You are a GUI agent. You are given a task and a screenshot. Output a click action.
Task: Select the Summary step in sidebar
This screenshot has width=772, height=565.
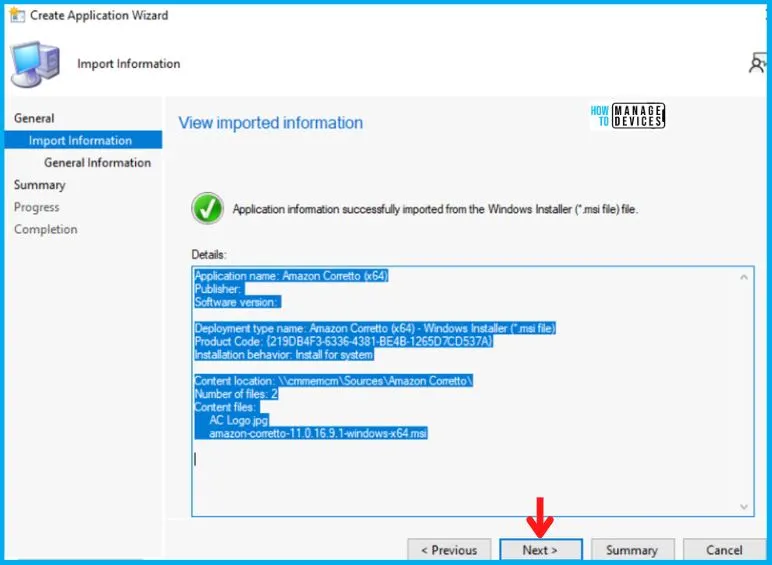[39, 185]
